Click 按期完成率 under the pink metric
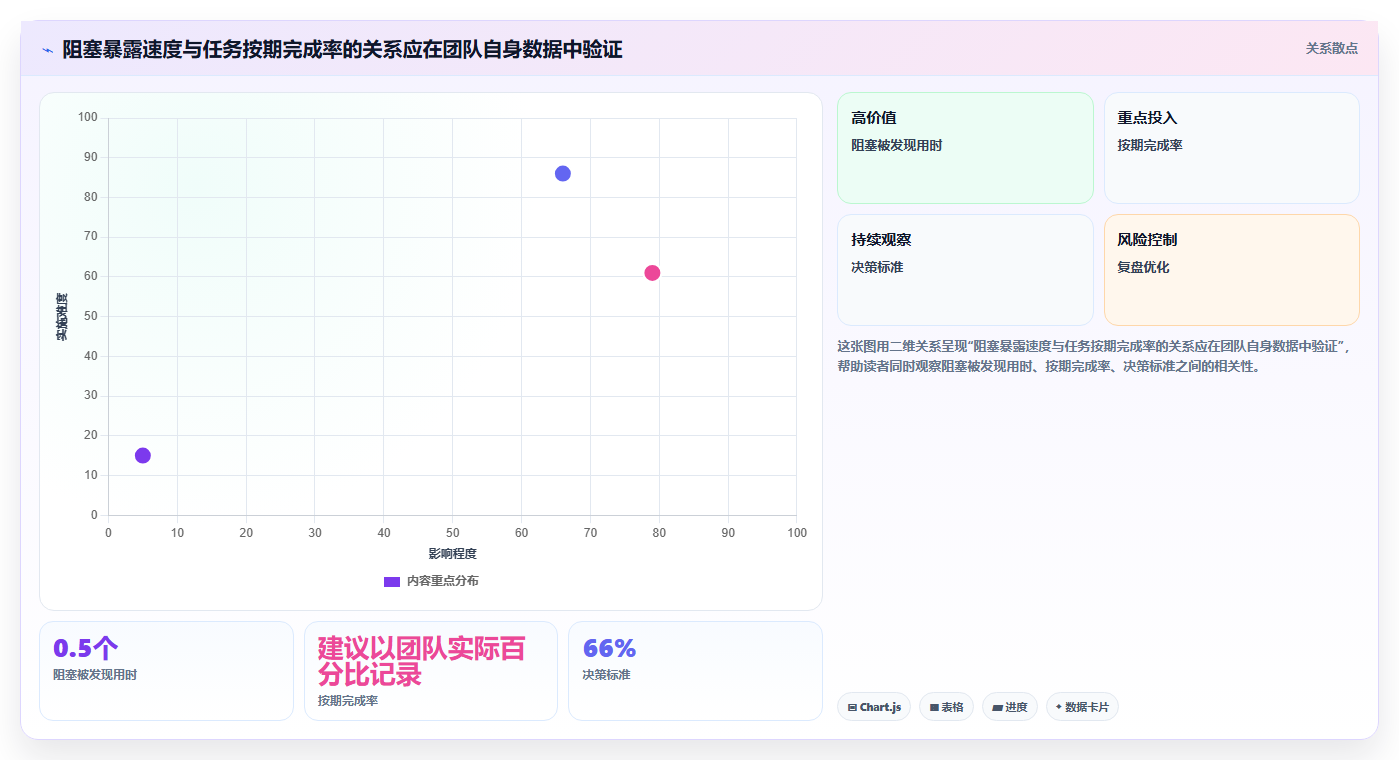 point(348,701)
